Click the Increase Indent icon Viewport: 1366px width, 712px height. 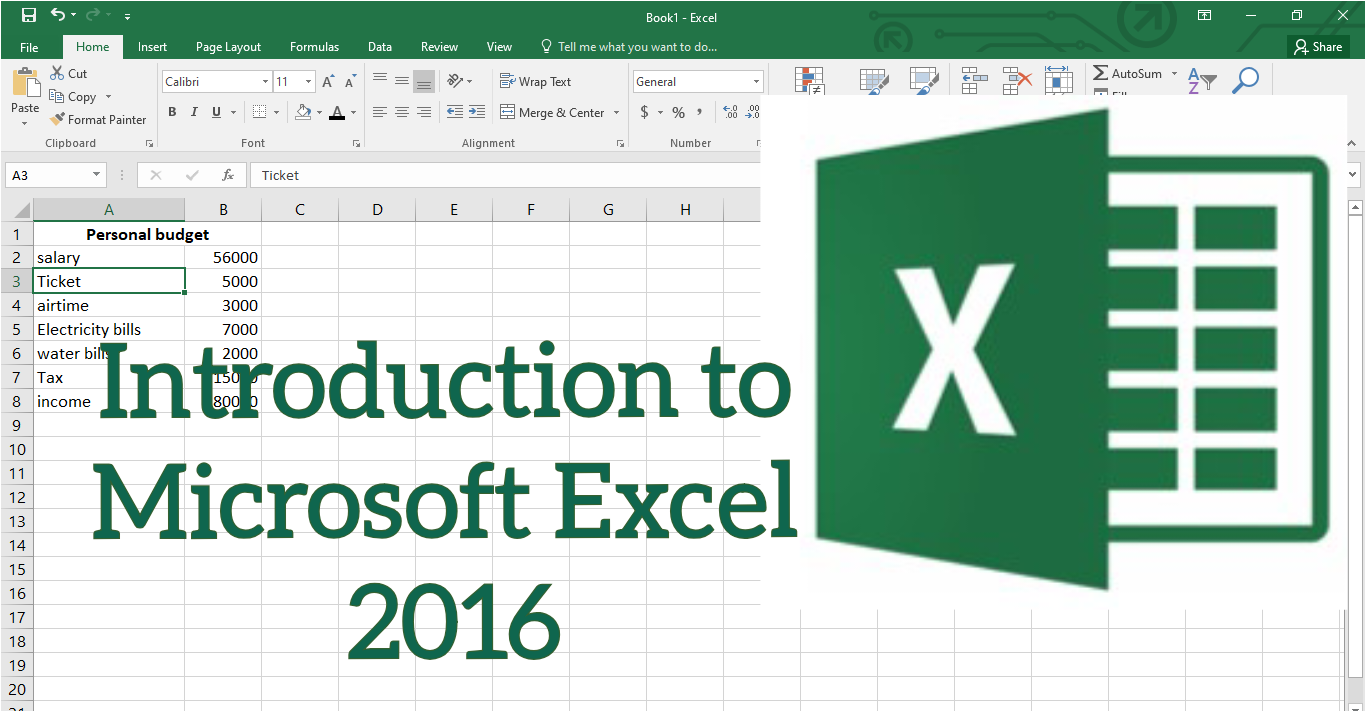pos(476,112)
